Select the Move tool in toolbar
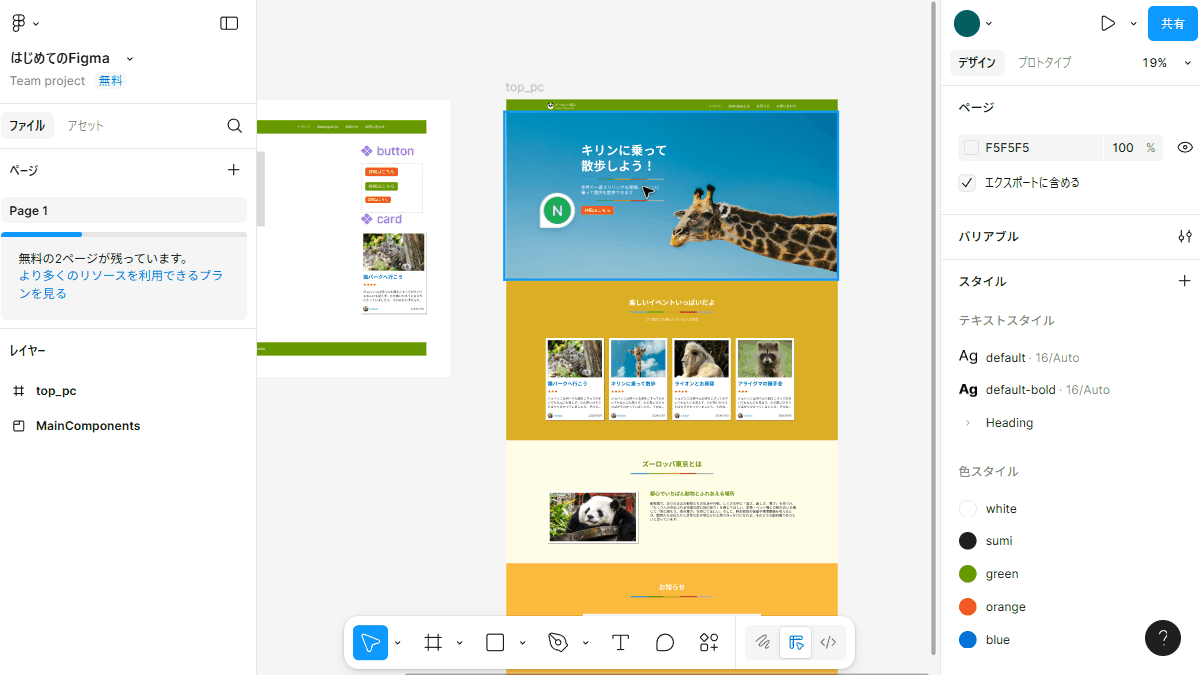This screenshot has width=1200, height=675. click(x=370, y=643)
